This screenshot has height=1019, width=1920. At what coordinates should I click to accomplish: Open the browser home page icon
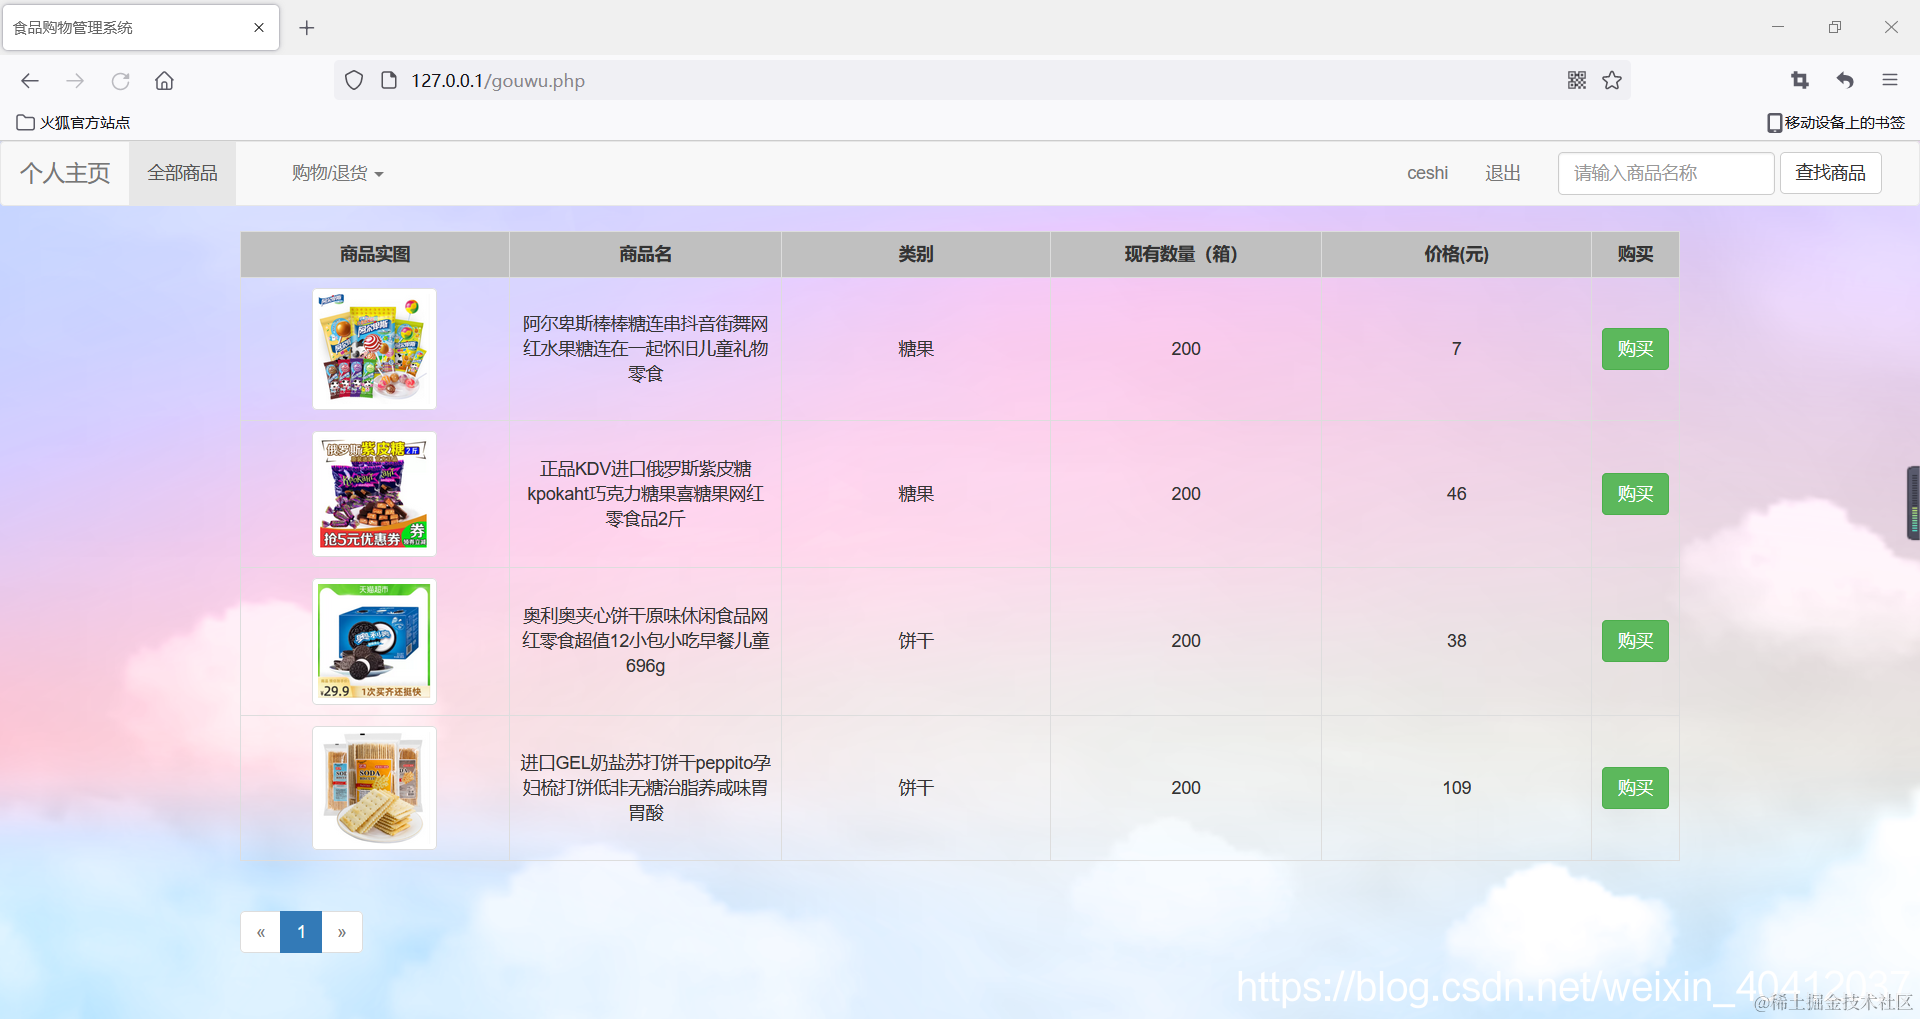(164, 81)
